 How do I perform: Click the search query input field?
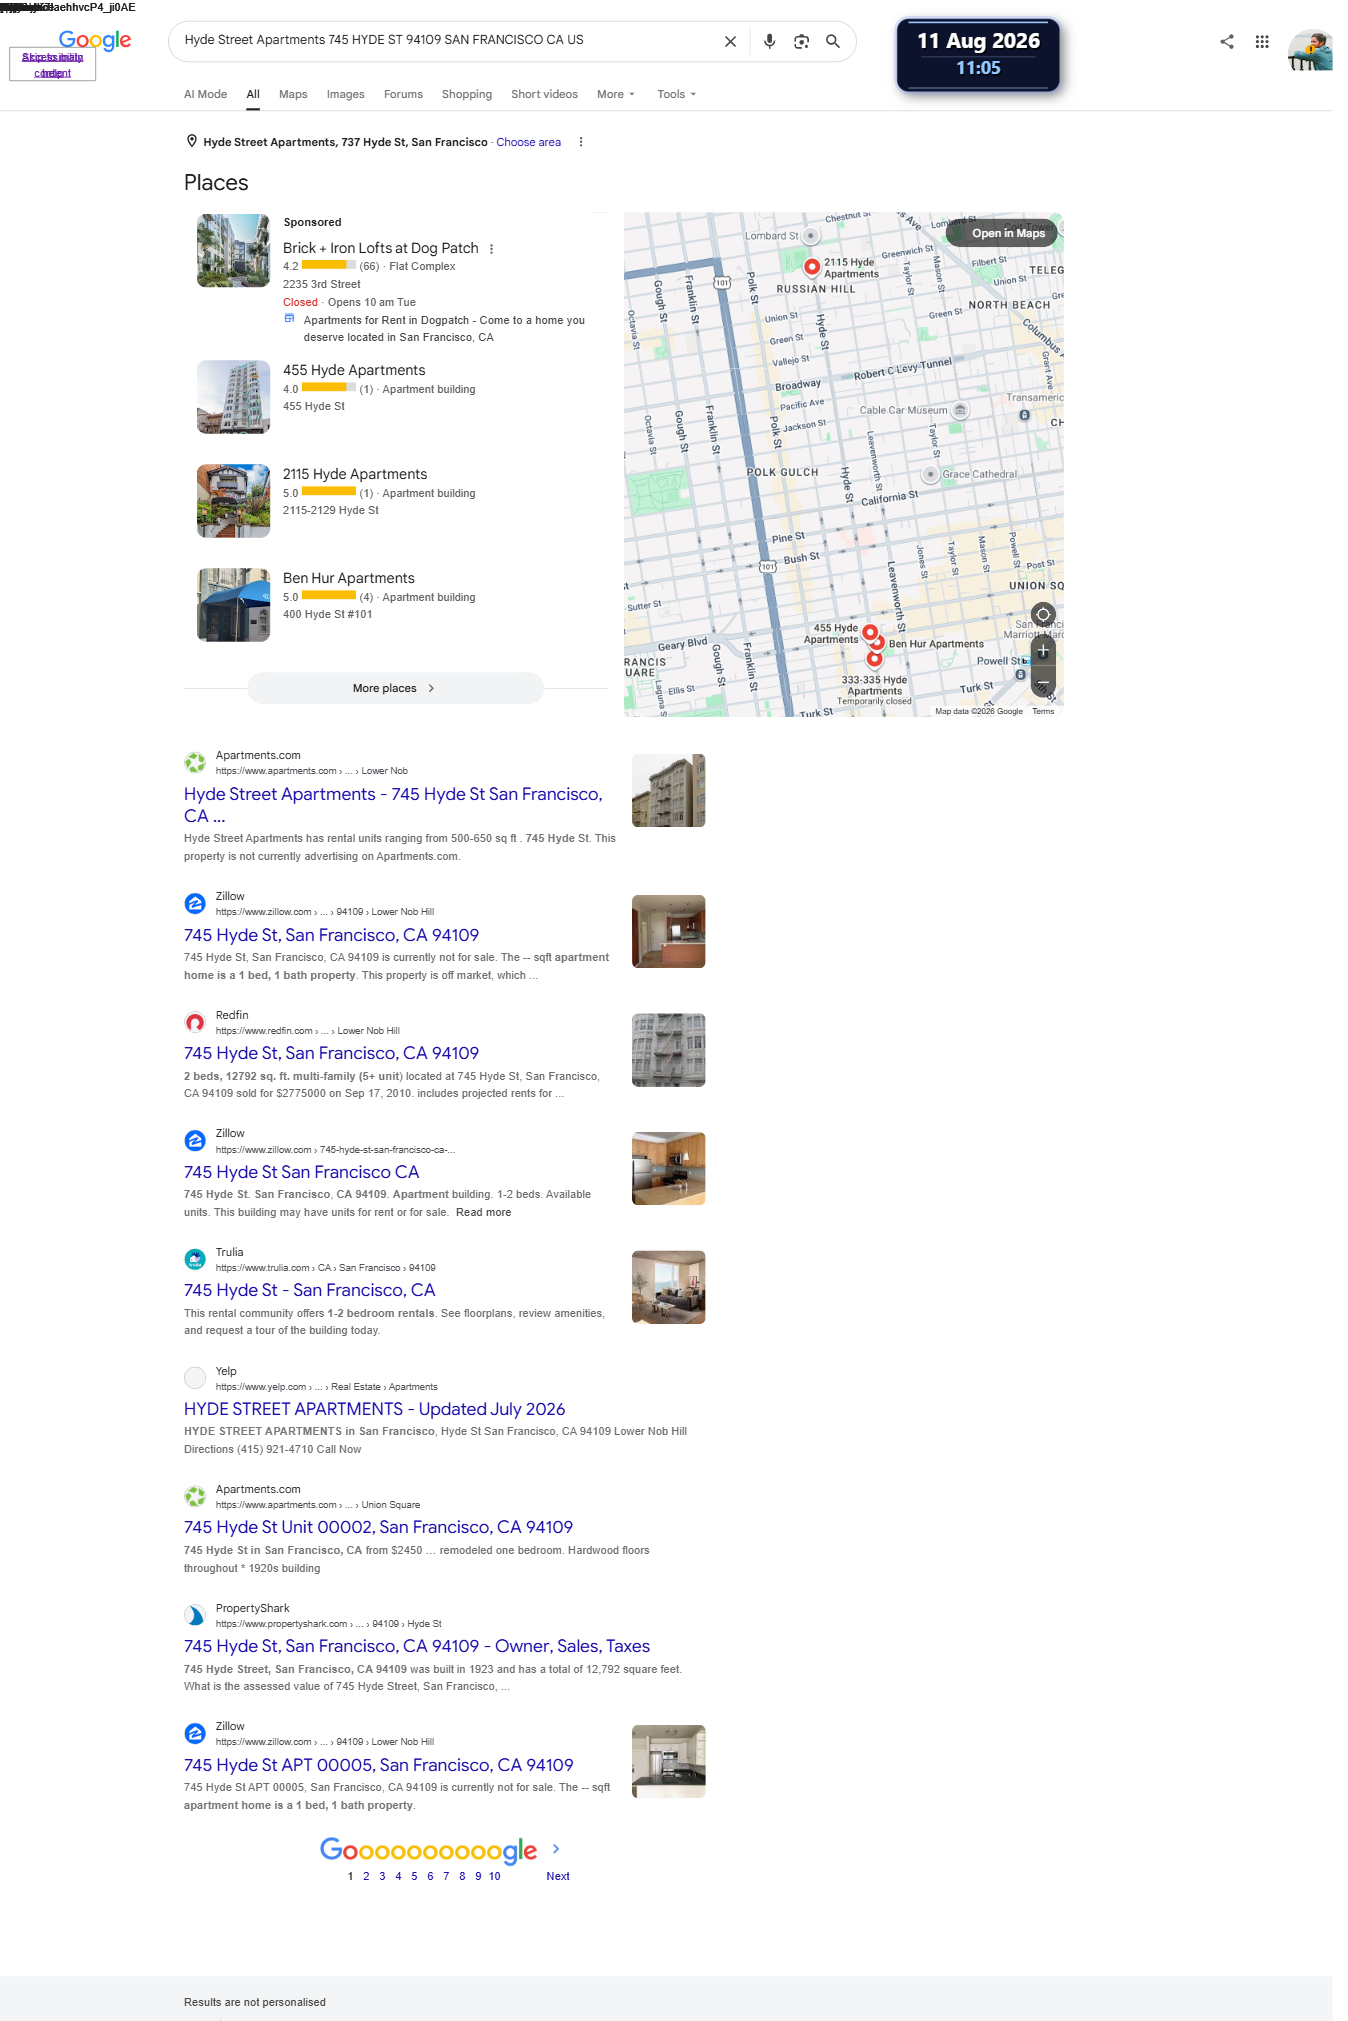point(448,40)
